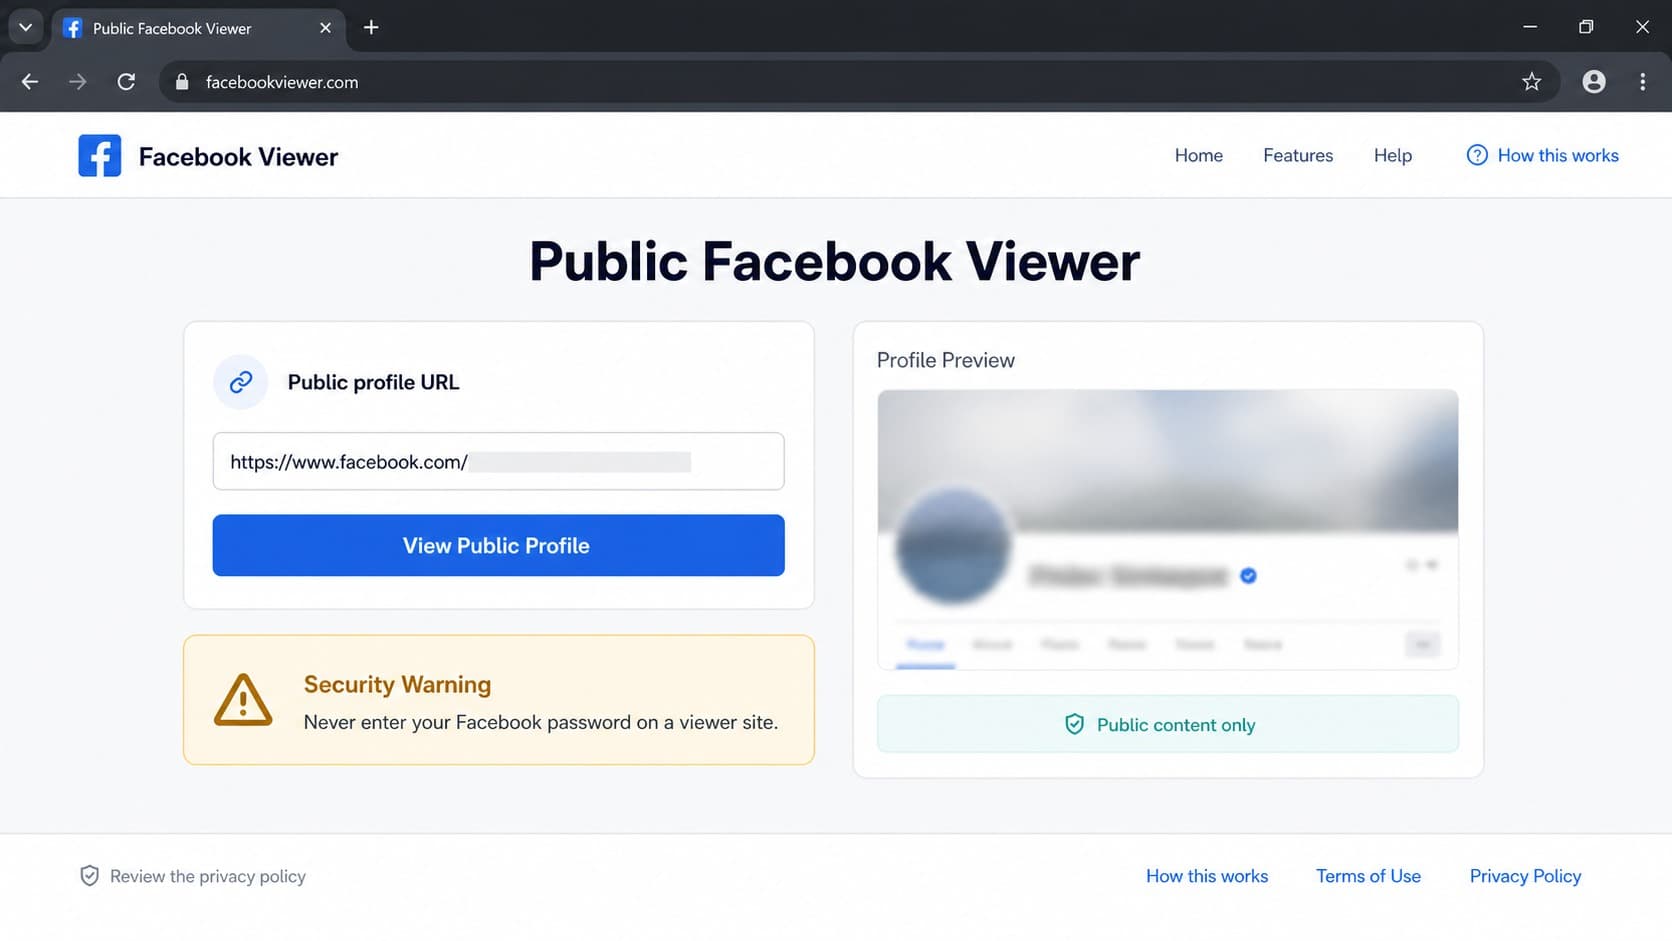Screen dimensions: 1672x941
Task: Close the Public Facebook Viewer tab
Action: point(325,28)
